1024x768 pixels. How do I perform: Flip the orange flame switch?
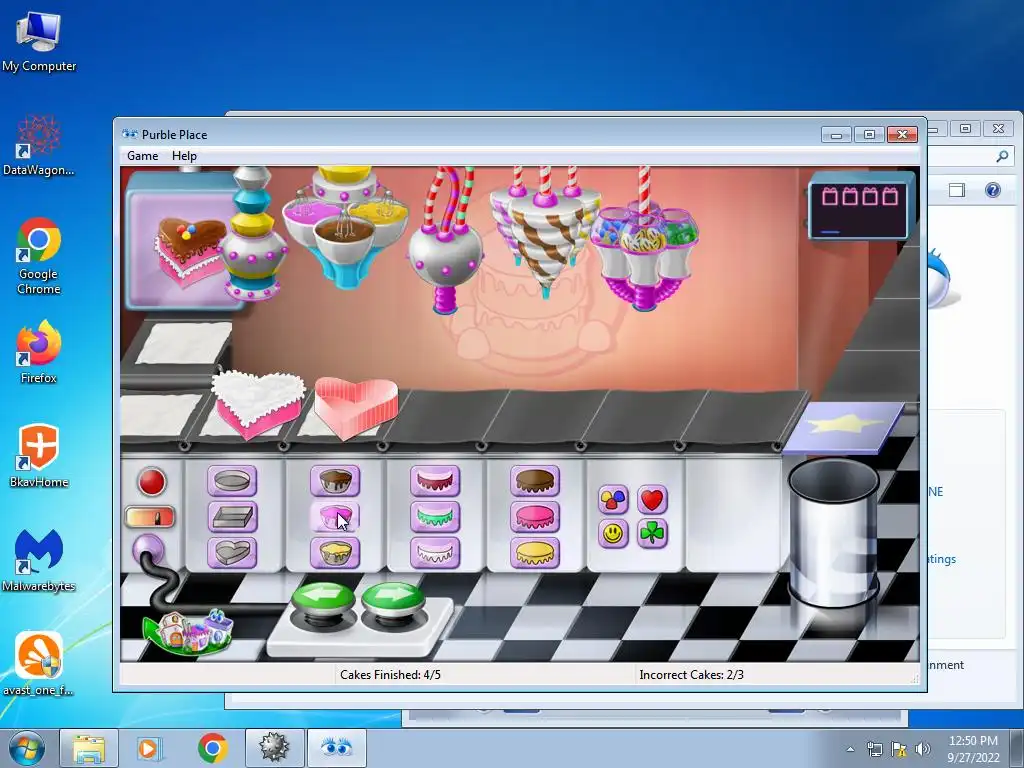point(150,517)
